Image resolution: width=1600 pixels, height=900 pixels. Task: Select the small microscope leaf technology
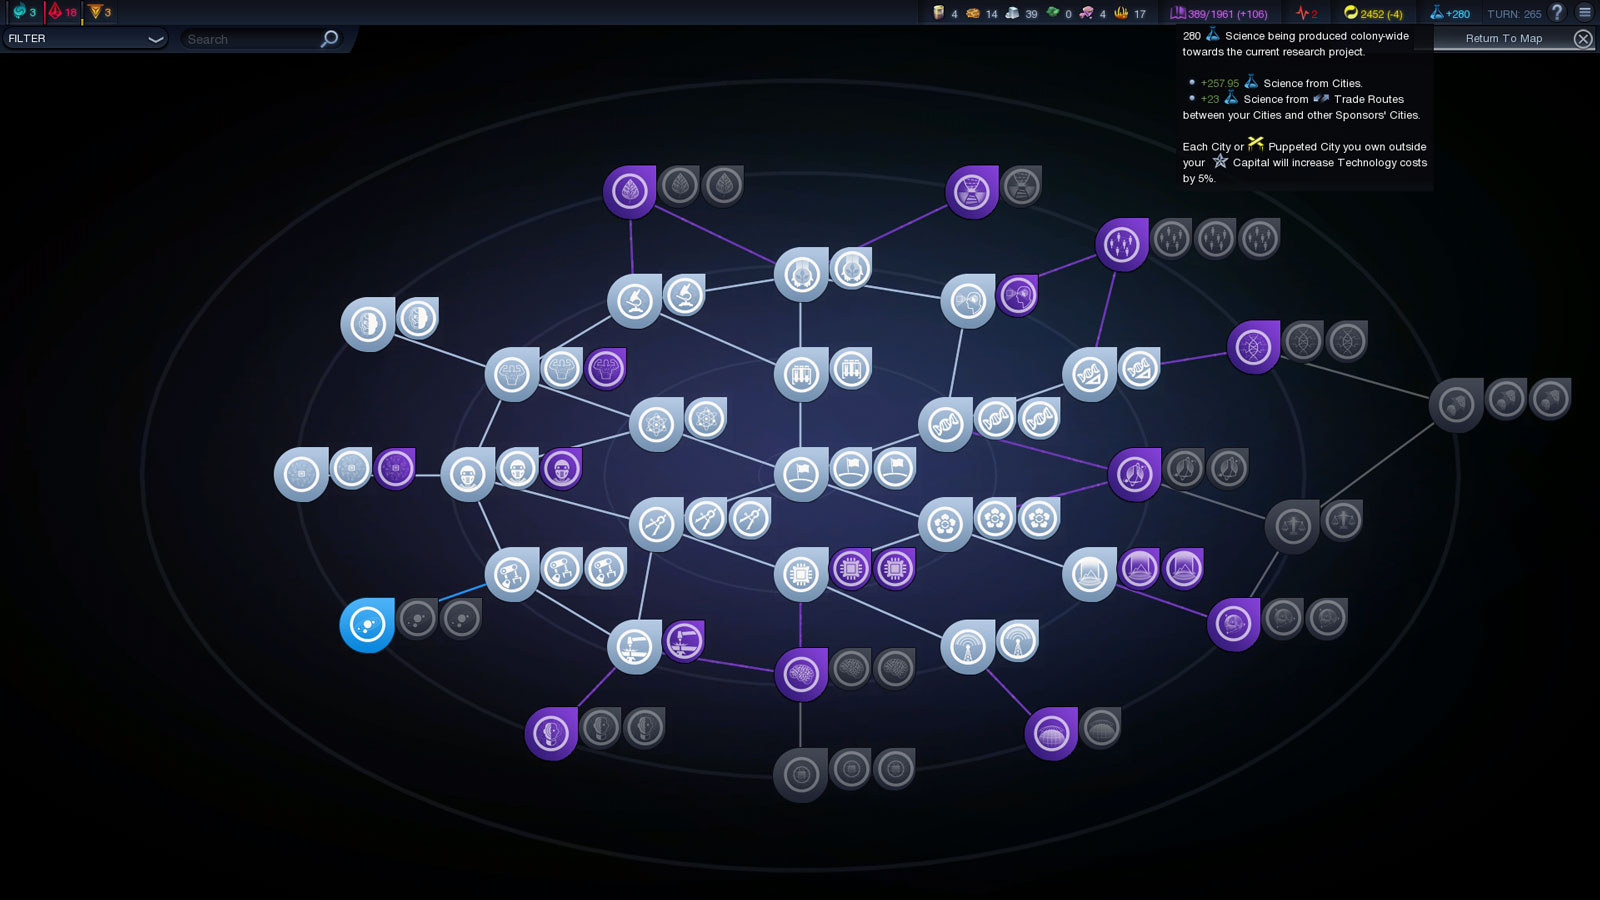[x=684, y=294]
